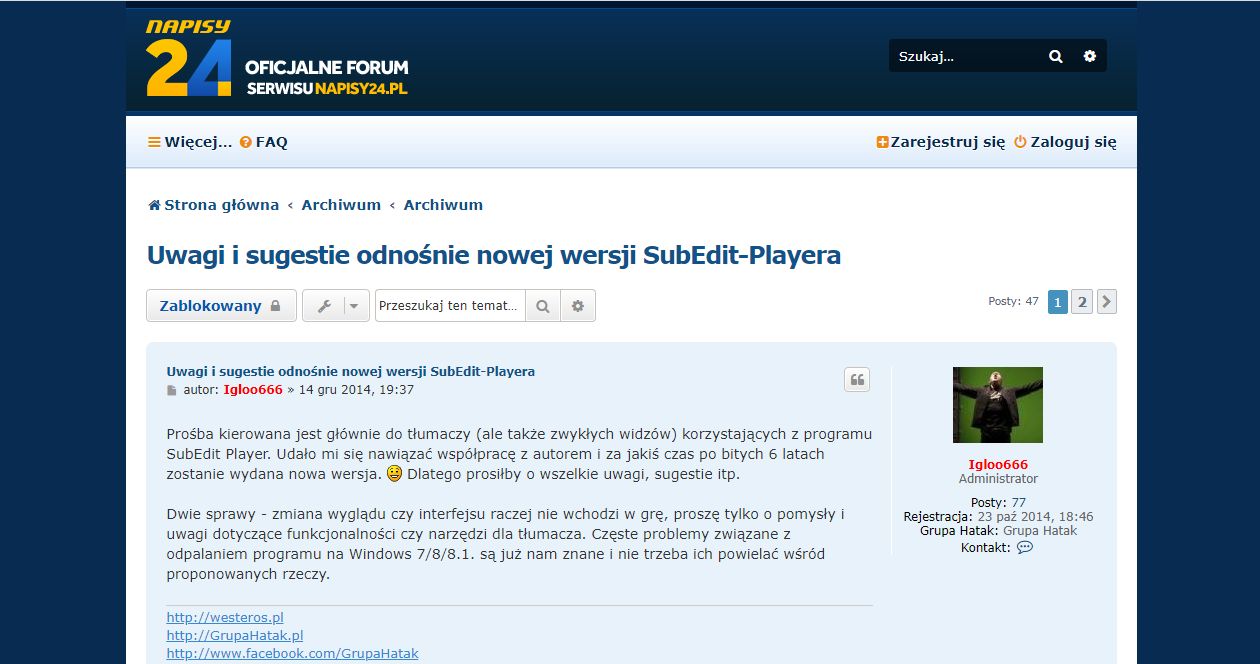1260x664 pixels.
Task: Click the small post icon beside autor
Action: (171, 390)
